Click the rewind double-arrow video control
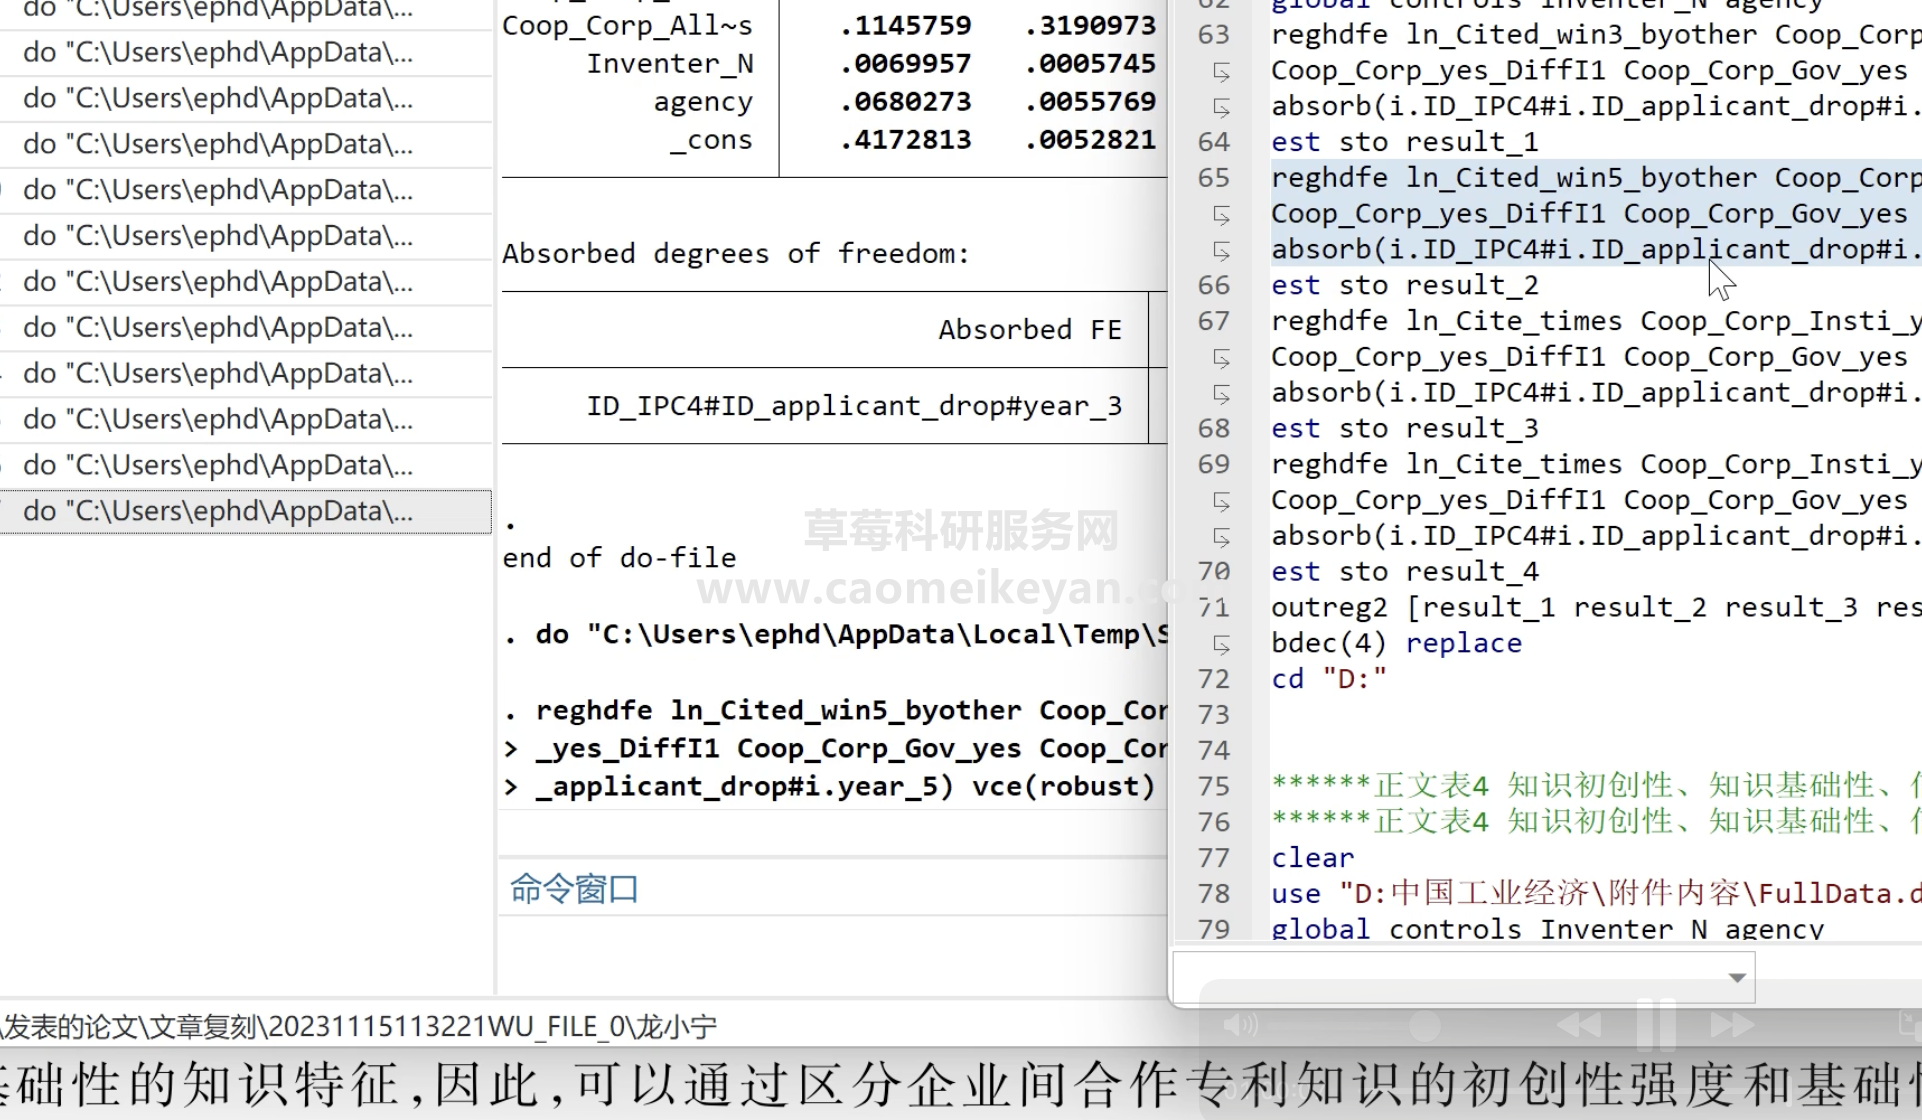The width and height of the screenshot is (1922, 1120). 1580,1025
